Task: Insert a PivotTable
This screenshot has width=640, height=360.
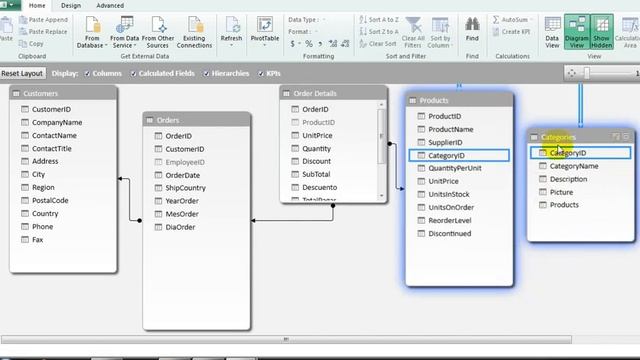Action: [264, 32]
